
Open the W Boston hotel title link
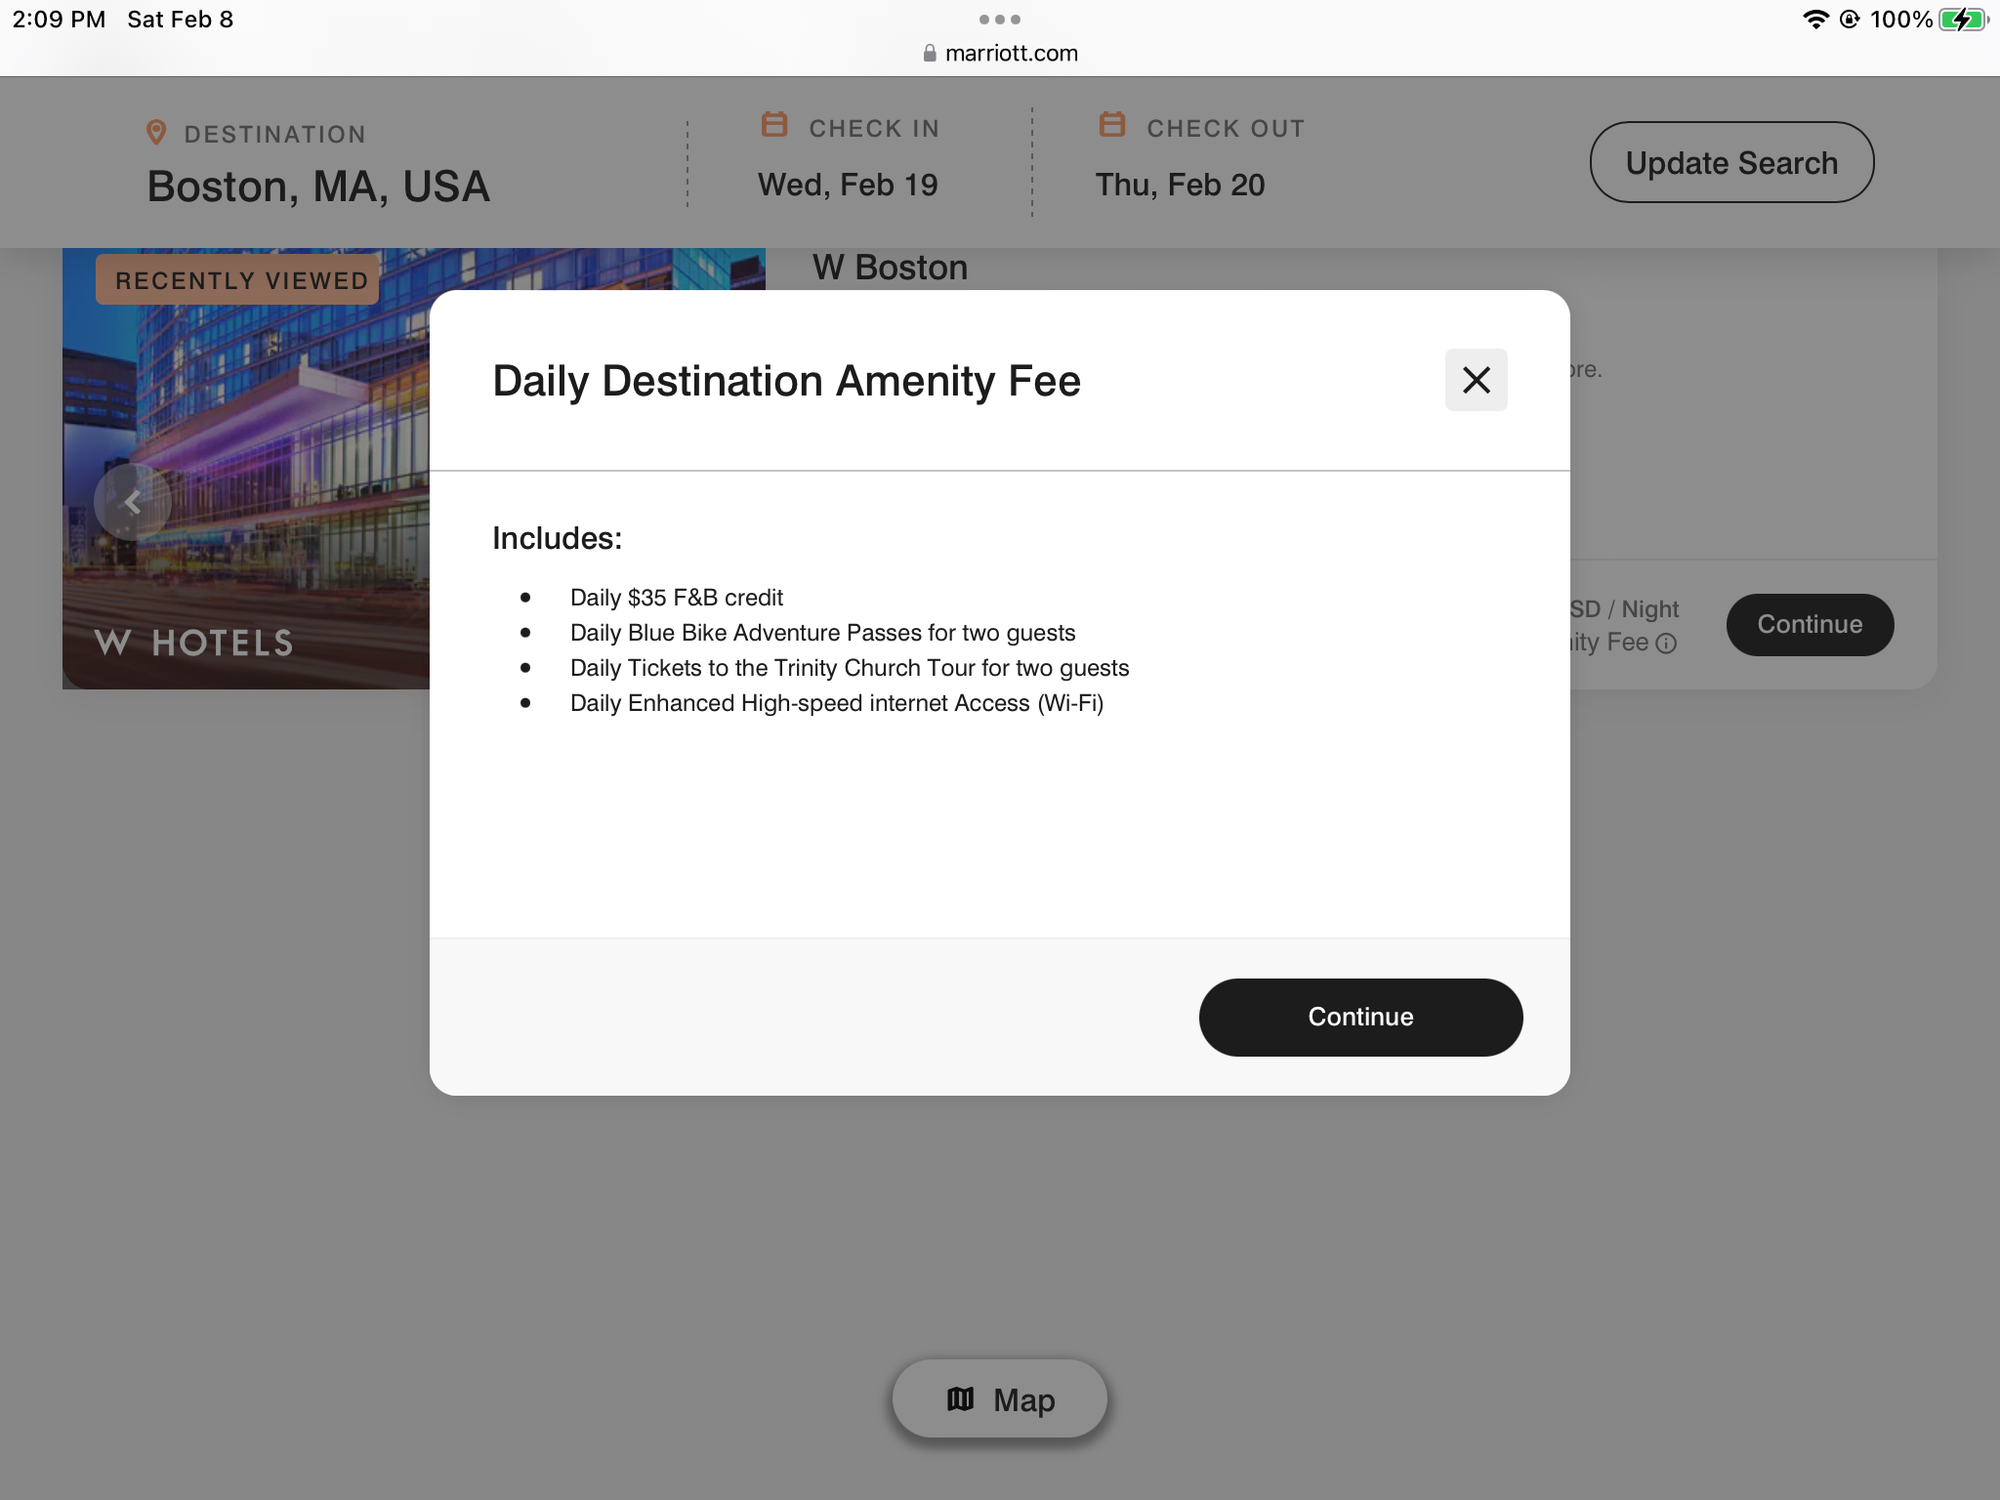click(890, 268)
